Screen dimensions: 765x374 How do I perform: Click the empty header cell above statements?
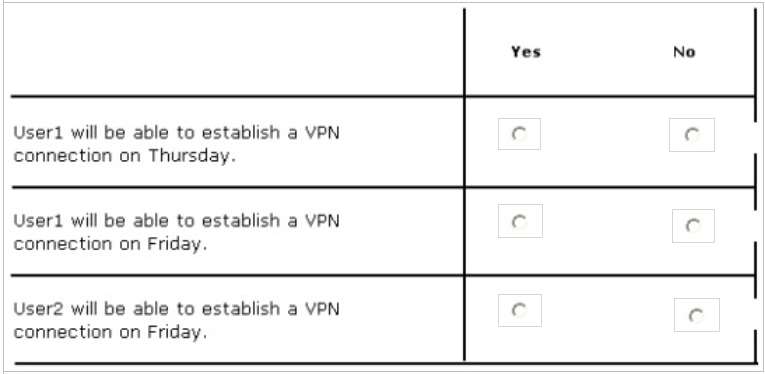click(x=237, y=52)
